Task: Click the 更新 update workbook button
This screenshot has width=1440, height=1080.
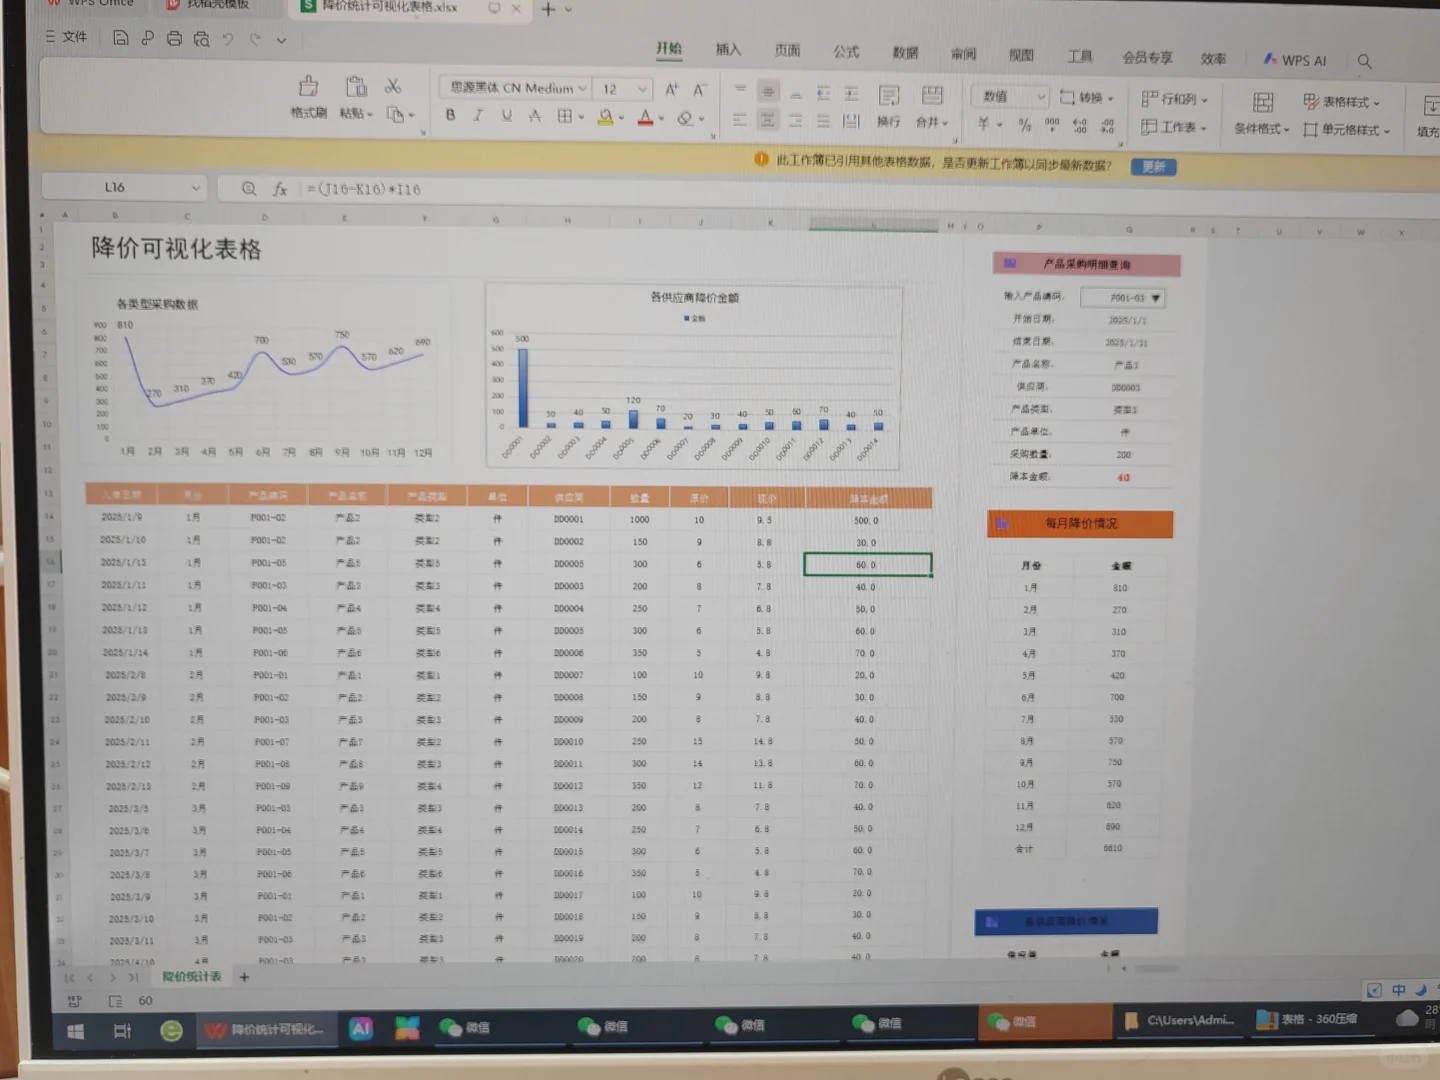Action: [x=1152, y=167]
